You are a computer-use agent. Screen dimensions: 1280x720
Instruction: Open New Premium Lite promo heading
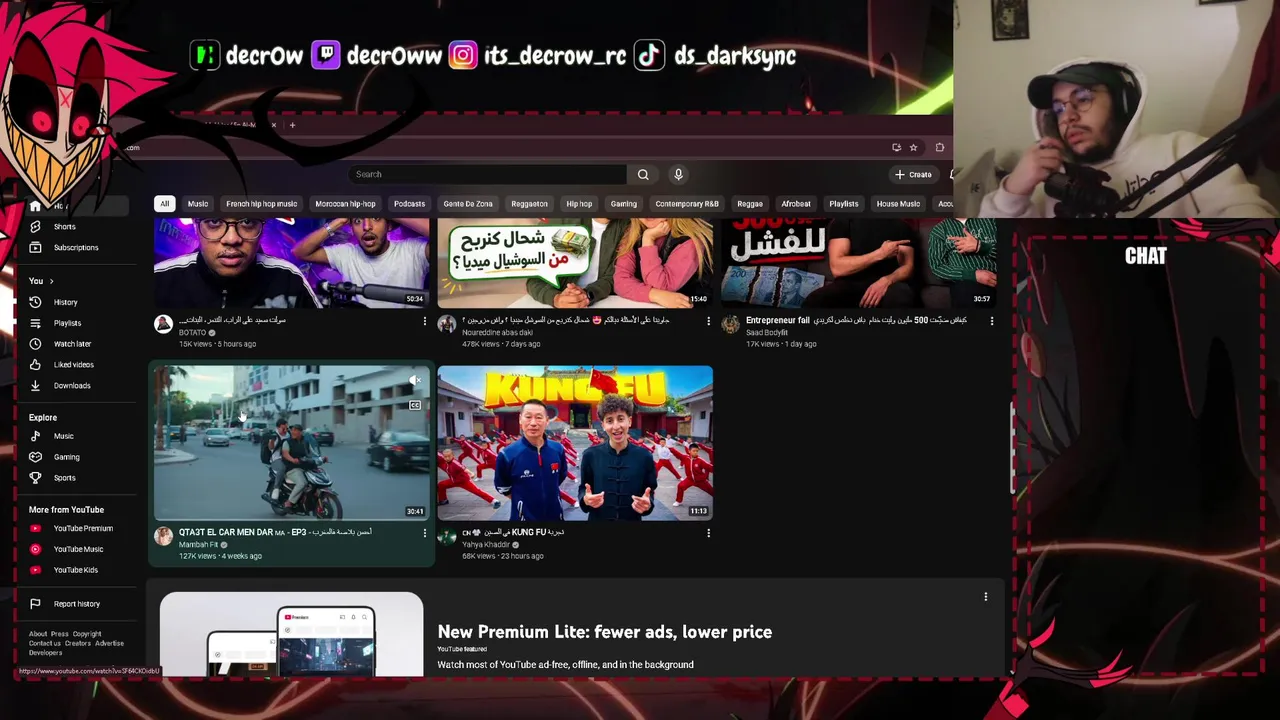(604, 632)
